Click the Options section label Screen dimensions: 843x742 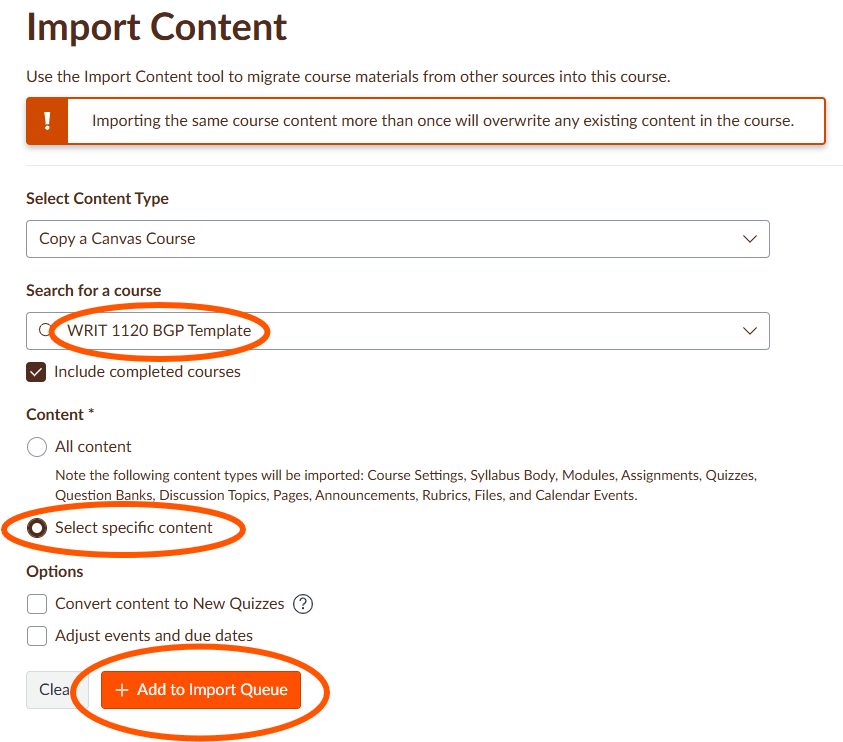point(55,571)
